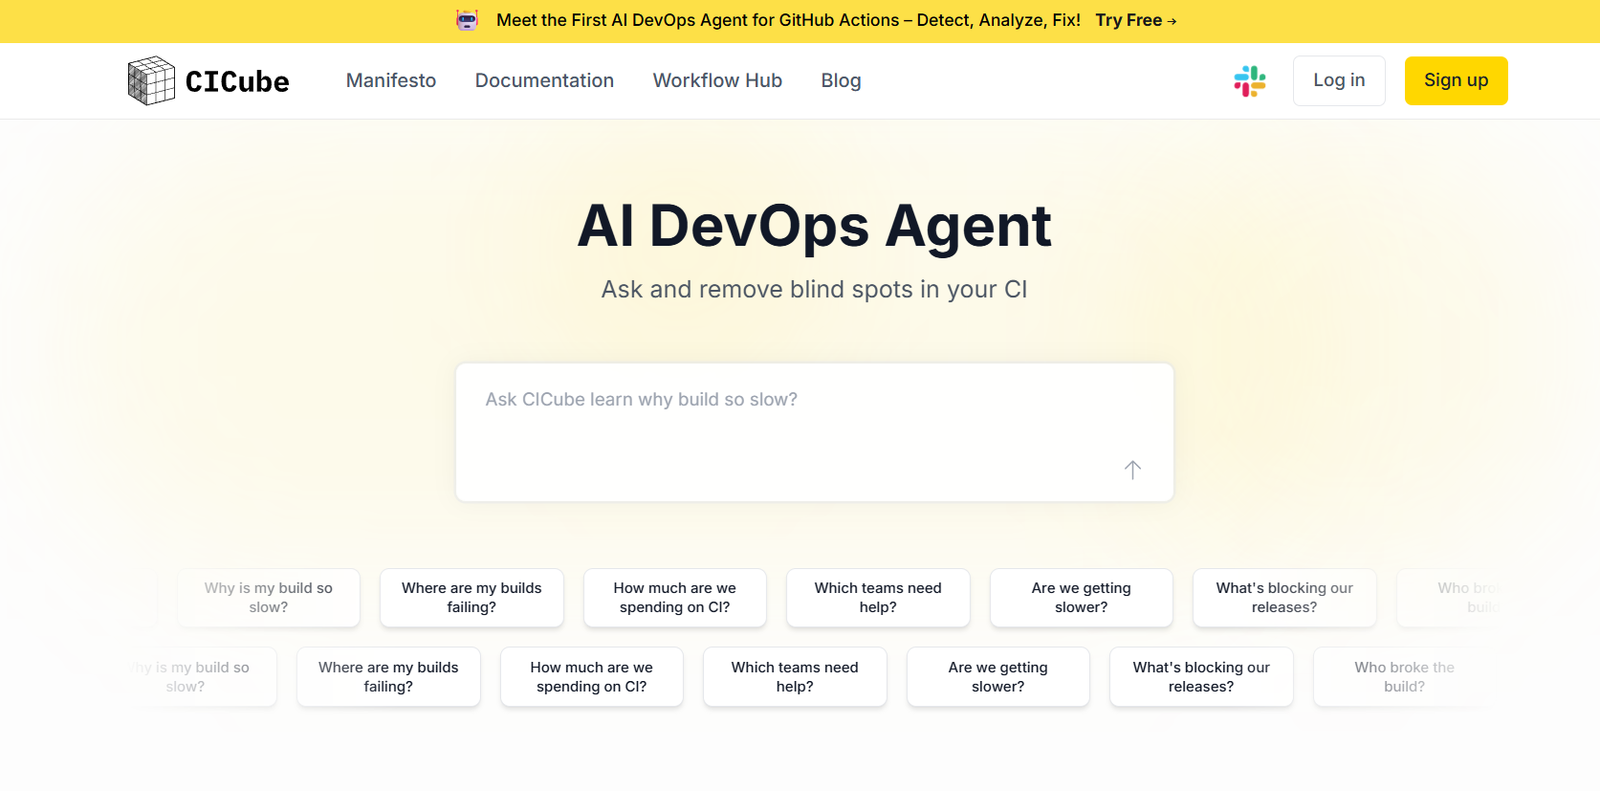Select lower-row "Are we getting slower?" suggestion
Image resolution: width=1600 pixels, height=791 pixels.
click(x=997, y=677)
